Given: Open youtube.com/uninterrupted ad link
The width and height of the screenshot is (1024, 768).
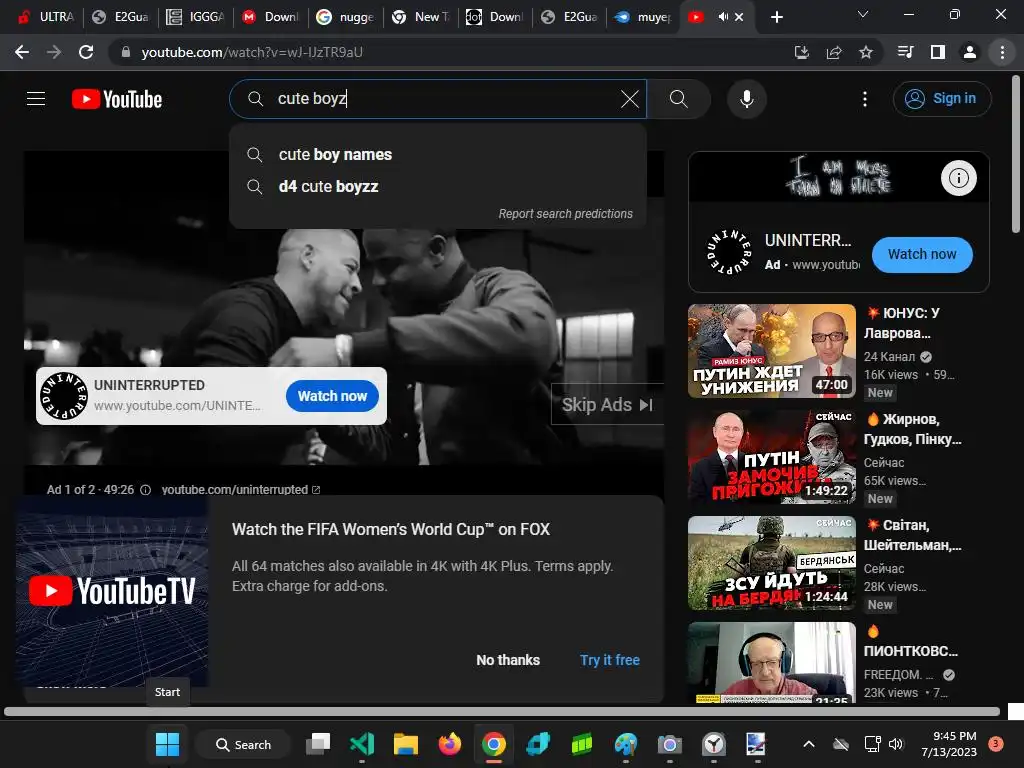Looking at the screenshot, I should [x=241, y=490].
